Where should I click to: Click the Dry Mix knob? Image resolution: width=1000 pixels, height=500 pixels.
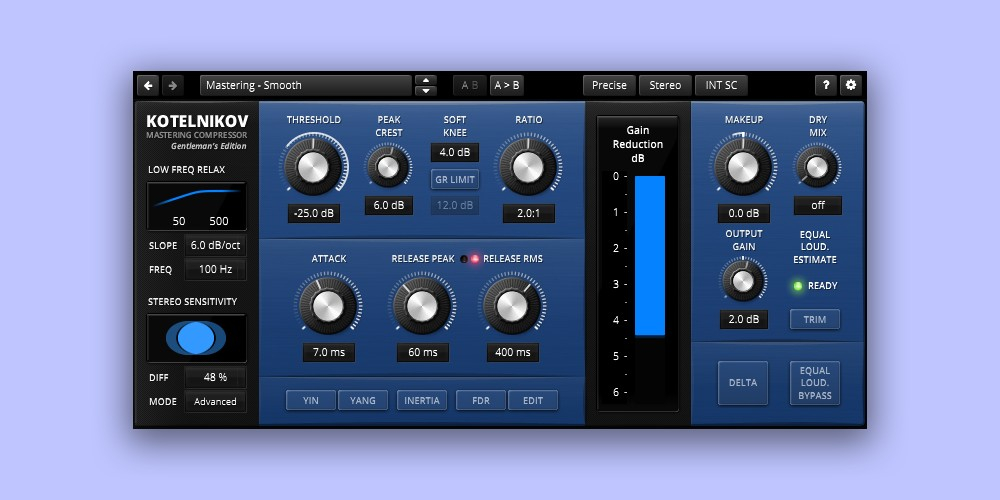pos(817,167)
